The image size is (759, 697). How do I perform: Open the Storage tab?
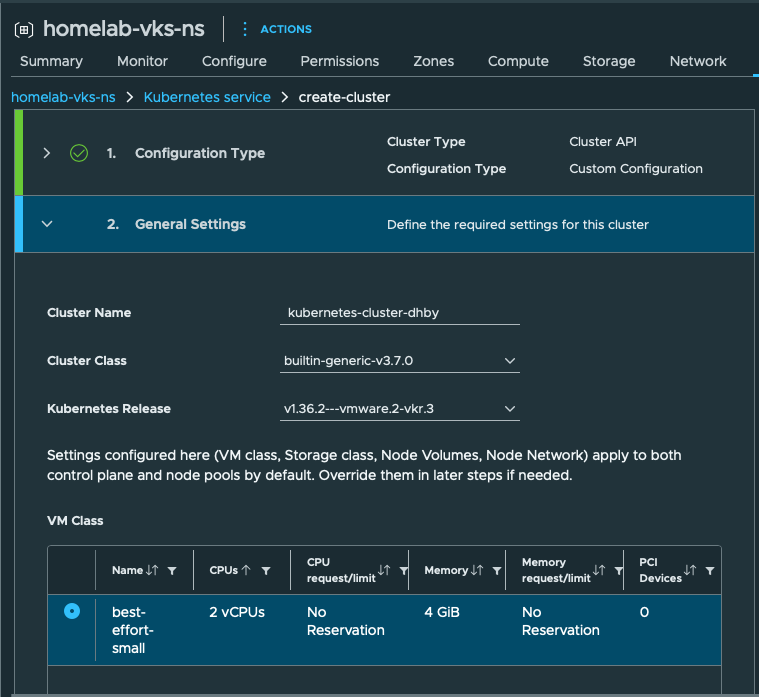[609, 61]
